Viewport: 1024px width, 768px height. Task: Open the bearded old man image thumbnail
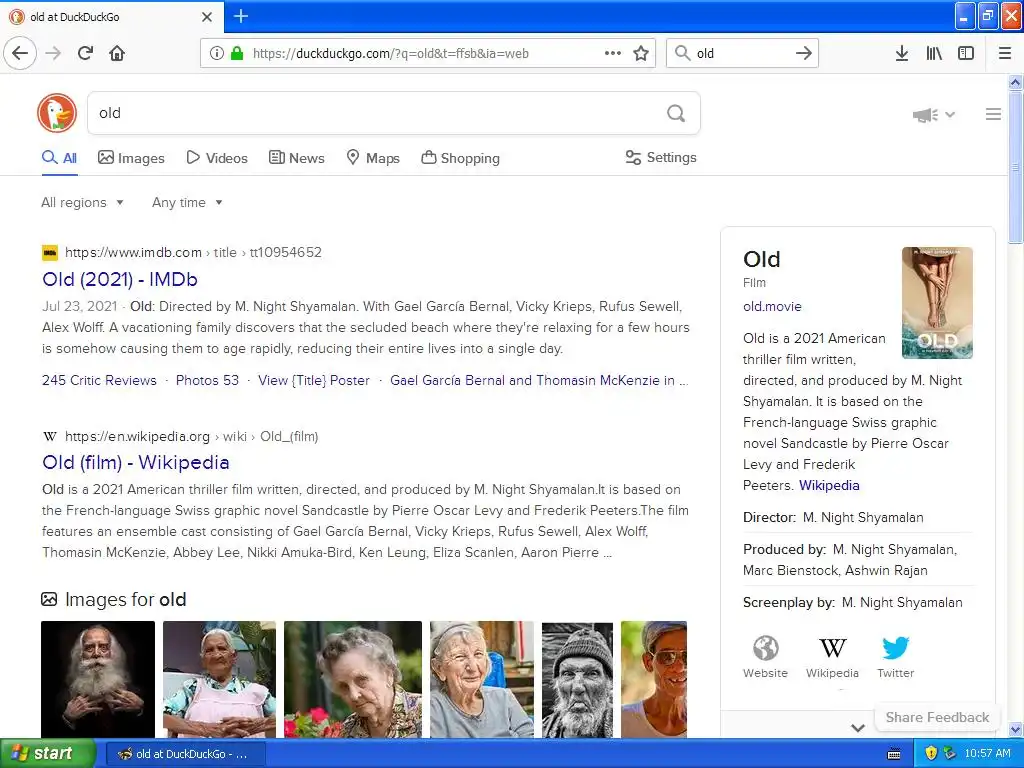(98, 679)
